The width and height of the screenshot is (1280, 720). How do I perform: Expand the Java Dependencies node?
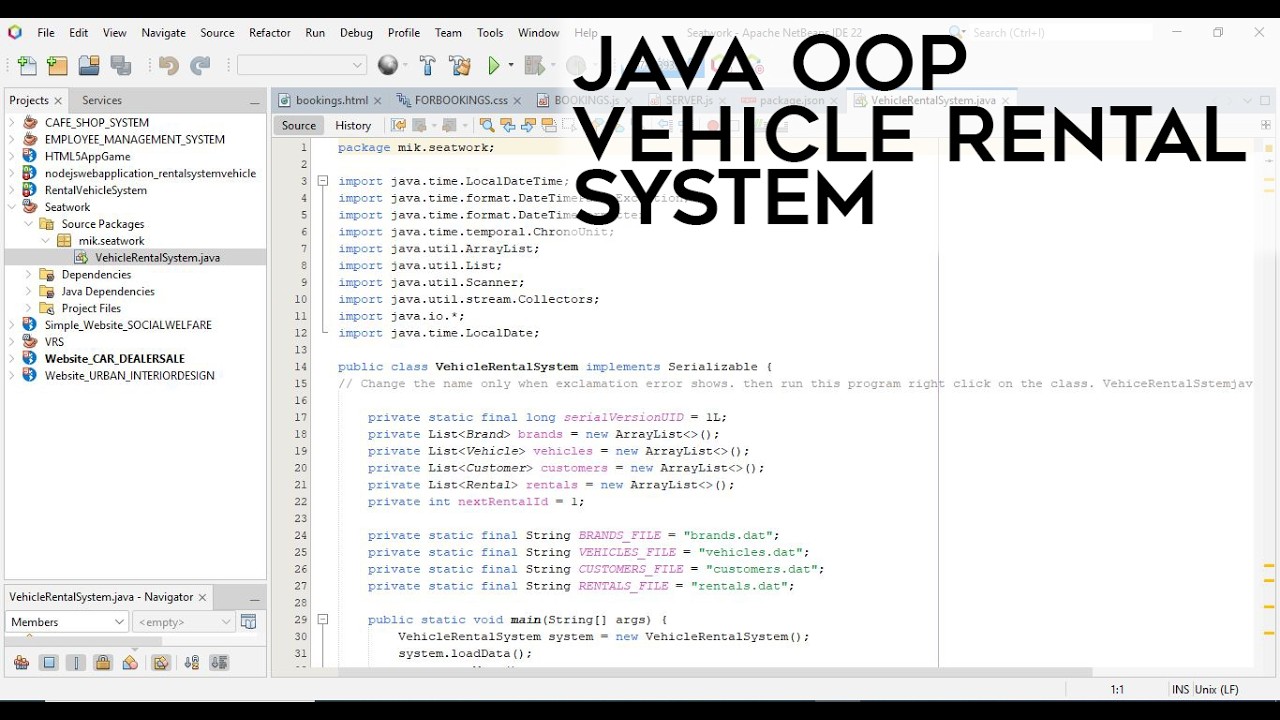[28, 291]
